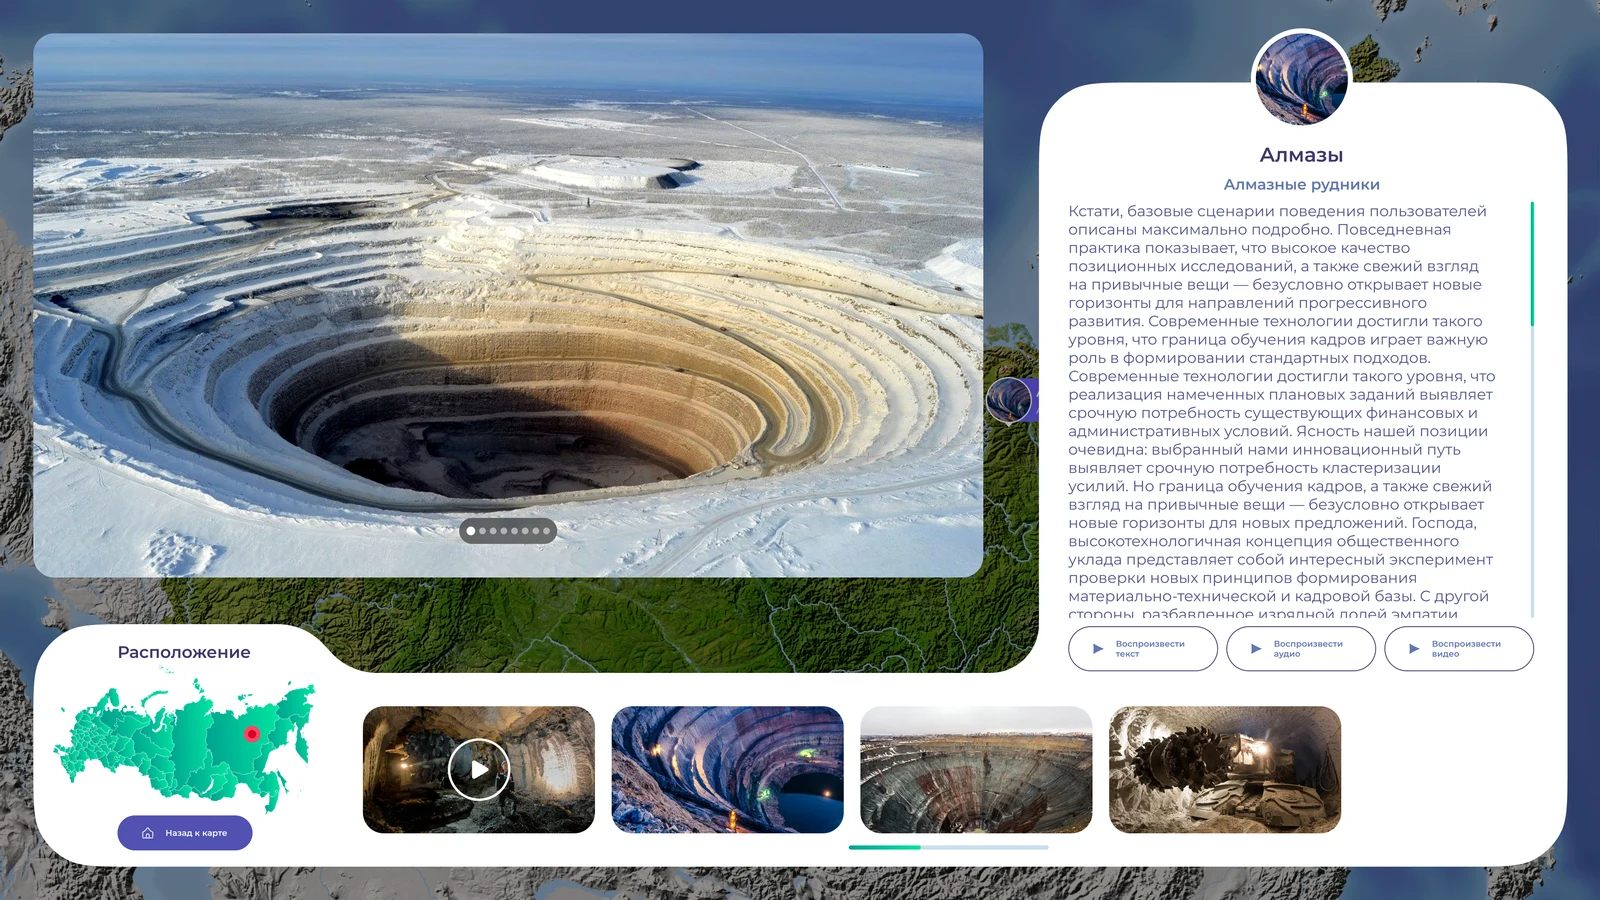Launch «Воспроизвести видео» playback
Screen dimensions: 1600x900
coord(1459,648)
